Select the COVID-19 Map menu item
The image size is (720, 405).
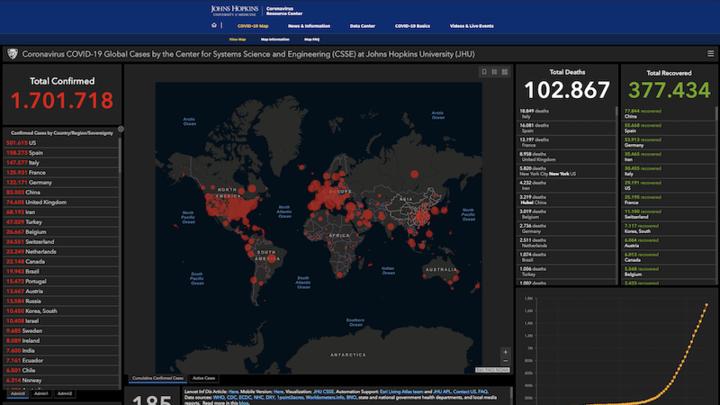tap(253, 26)
